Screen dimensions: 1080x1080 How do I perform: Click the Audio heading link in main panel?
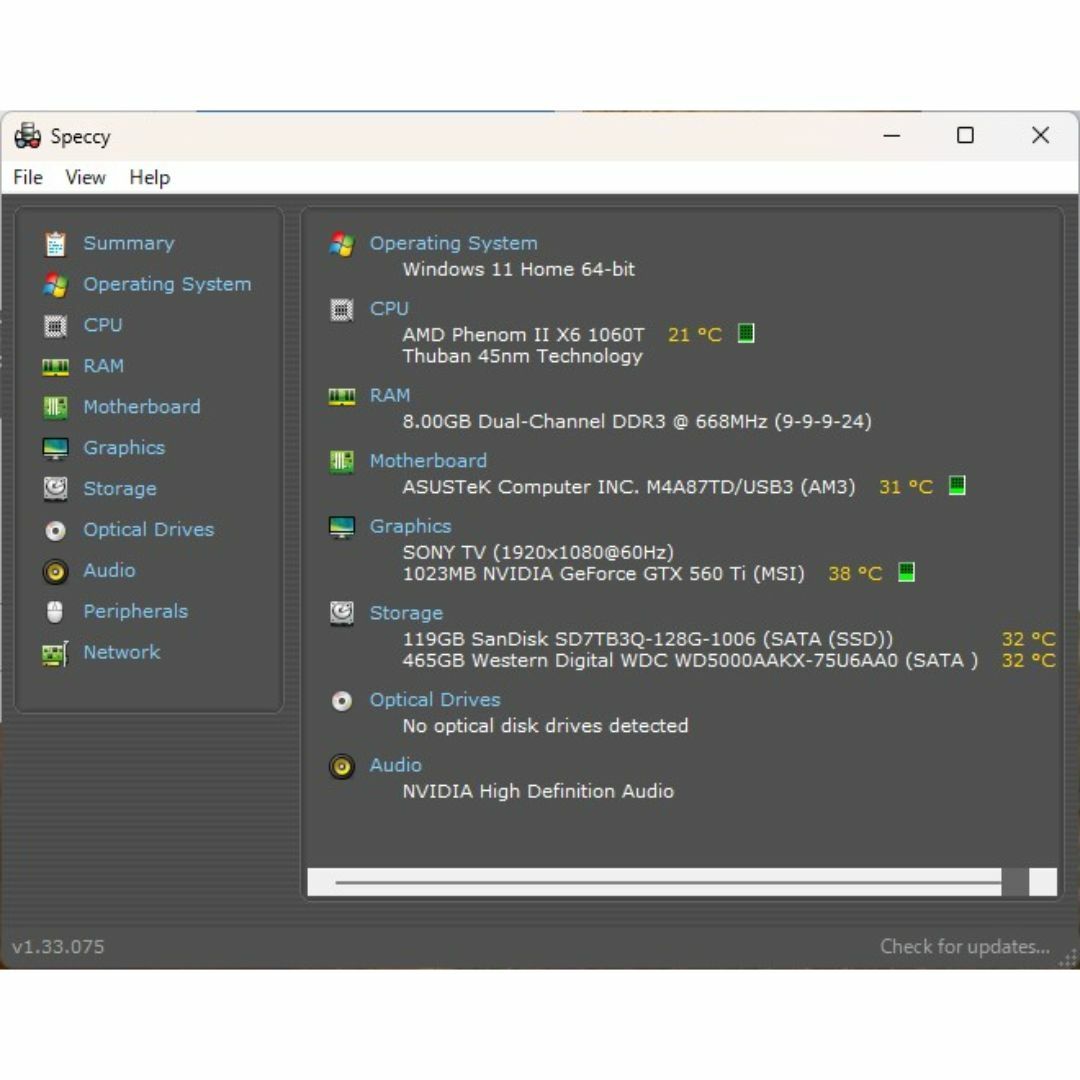(x=395, y=765)
